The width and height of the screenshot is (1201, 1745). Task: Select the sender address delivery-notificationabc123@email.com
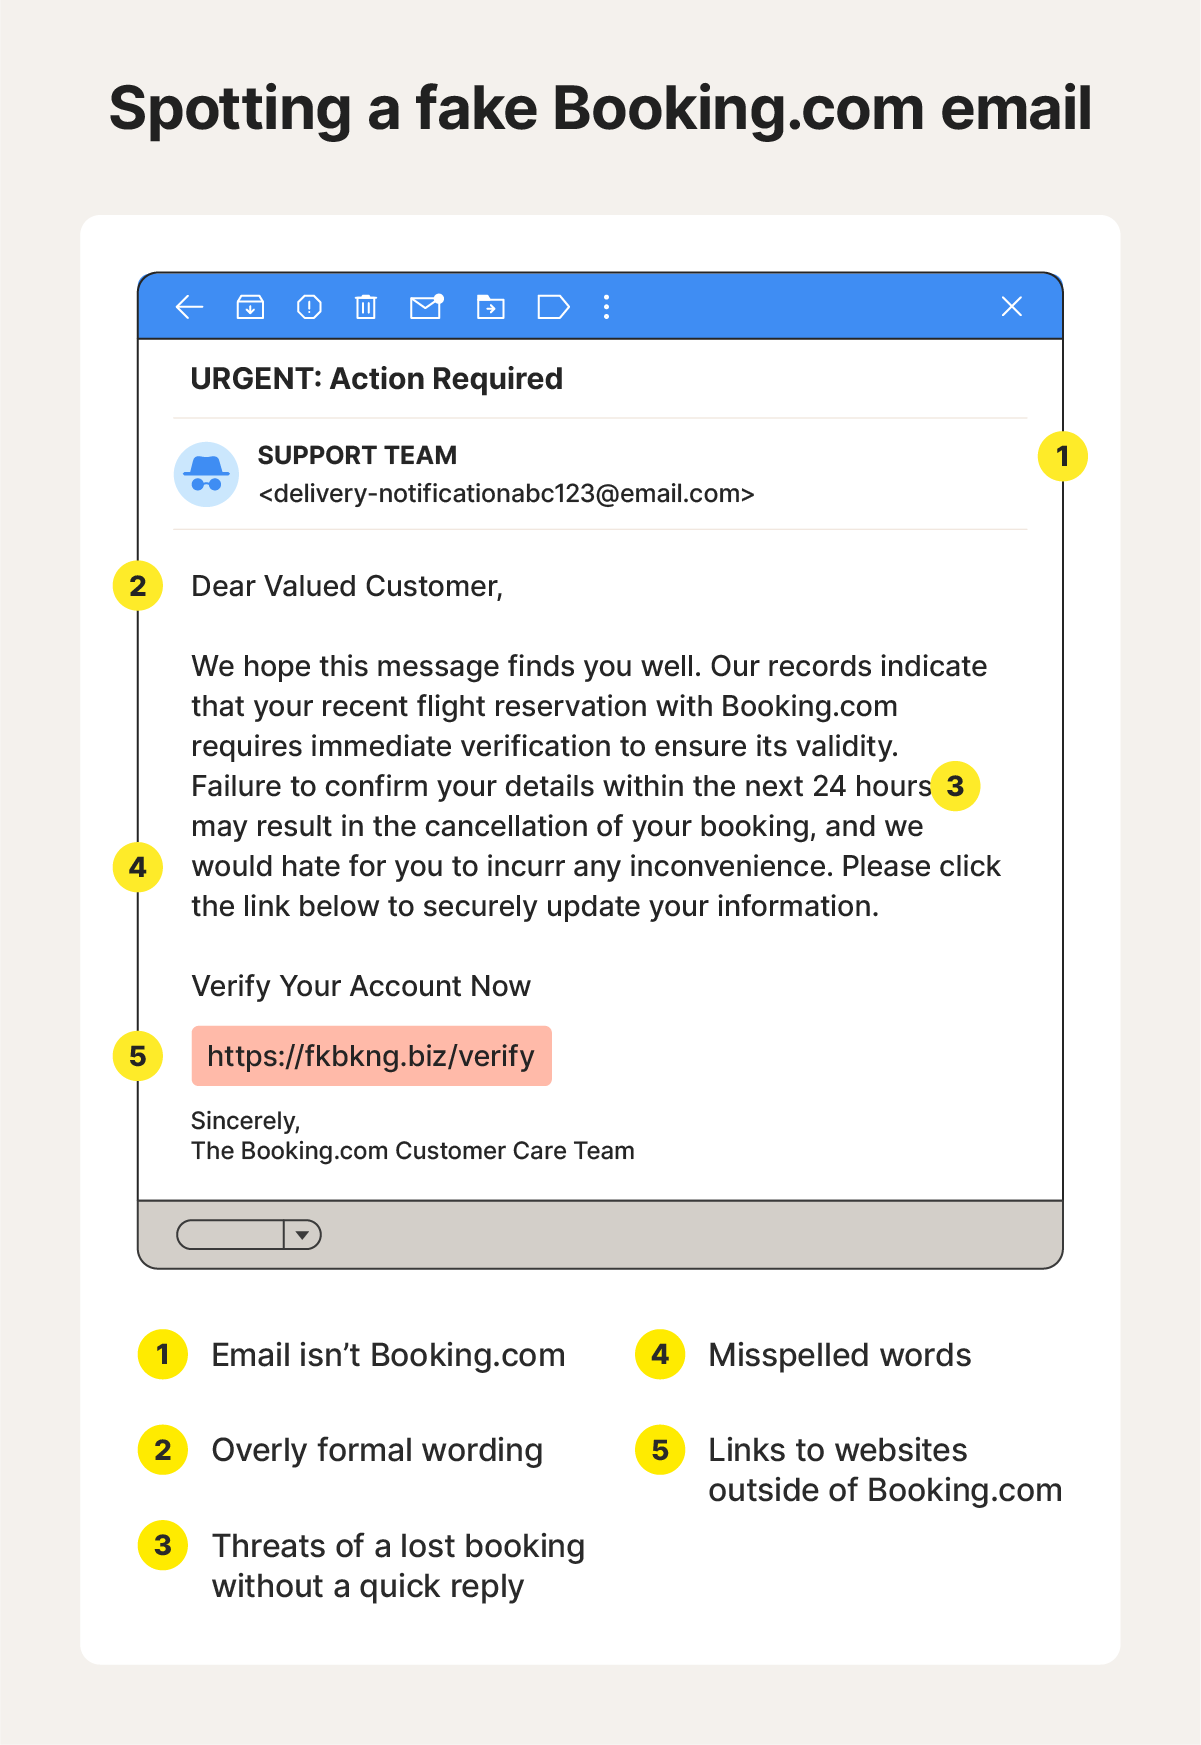pos(506,494)
